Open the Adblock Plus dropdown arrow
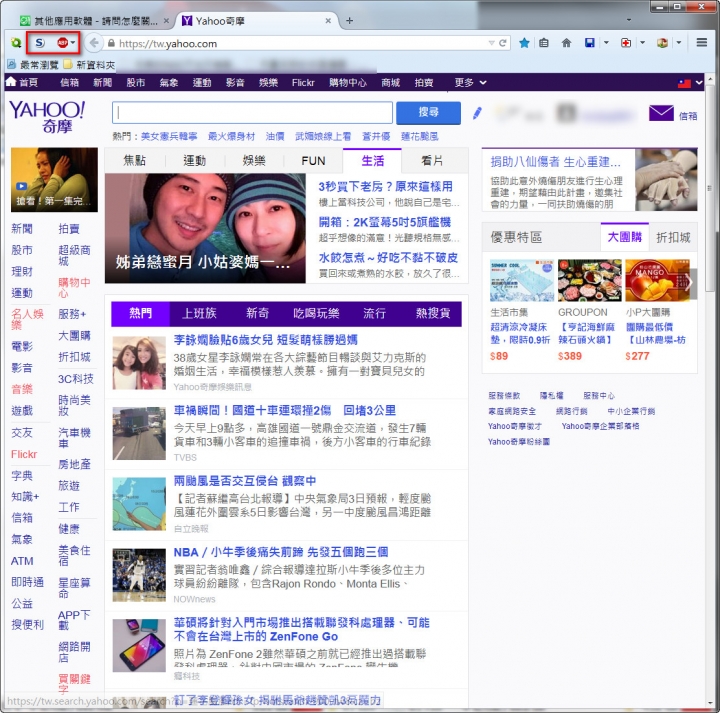 73,43
